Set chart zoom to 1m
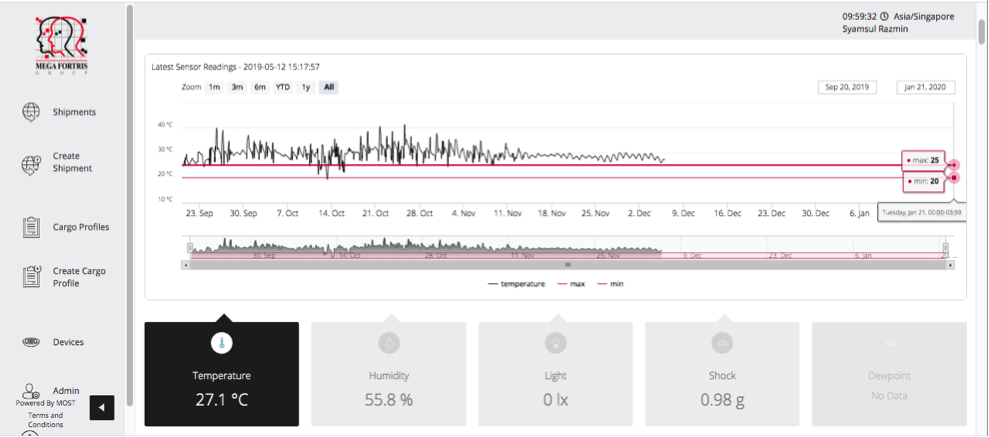Image resolution: width=989 pixels, height=437 pixels. pos(214,87)
